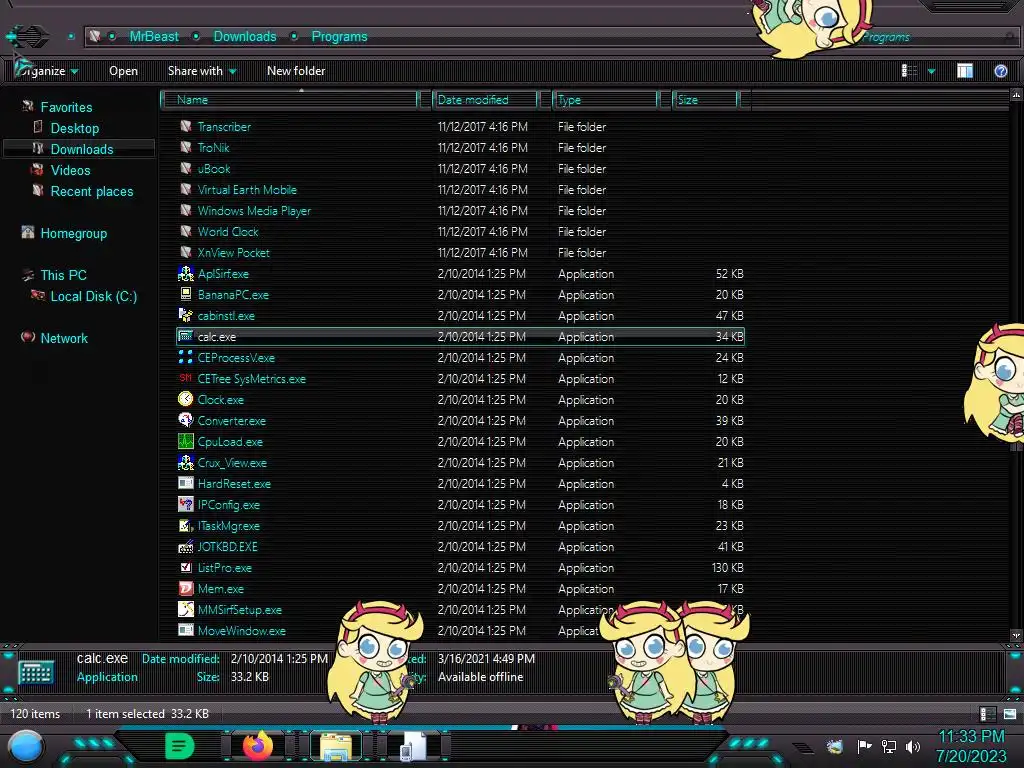Select the World Clock folder
Viewport: 1024px width, 768px height.
click(228, 231)
